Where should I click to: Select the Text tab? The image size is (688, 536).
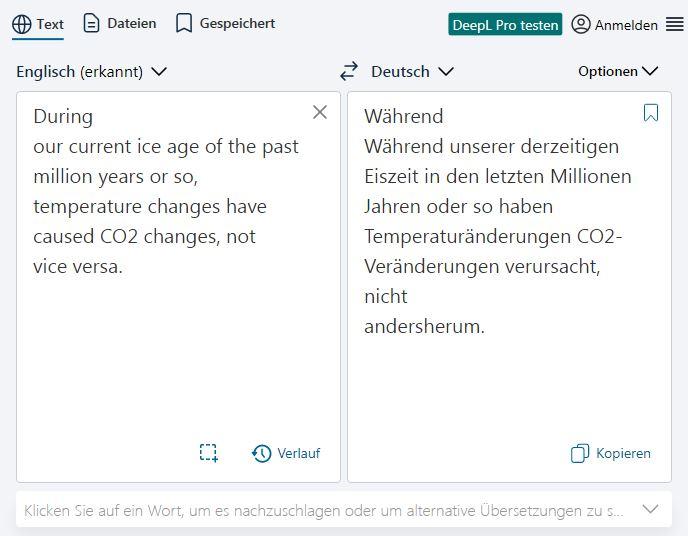click(x=38, y=24)
